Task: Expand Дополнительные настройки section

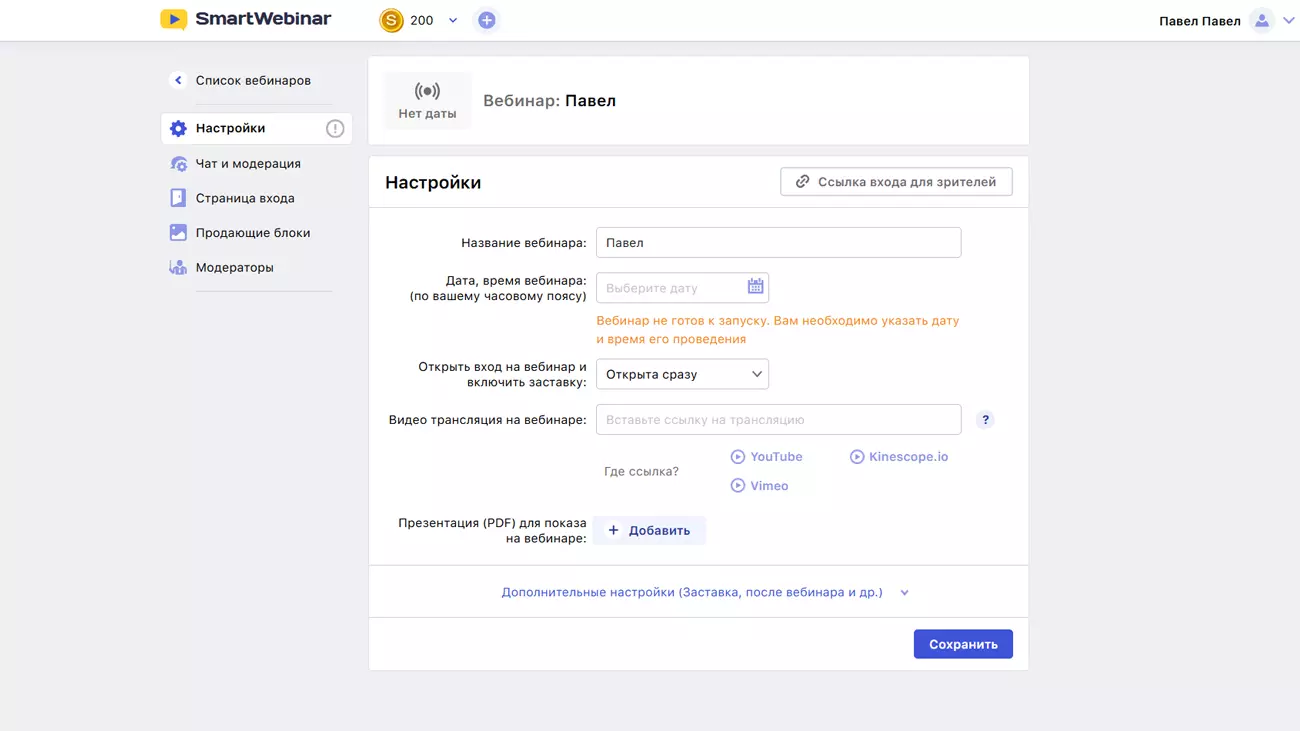Action: click(x=704, y=592)
